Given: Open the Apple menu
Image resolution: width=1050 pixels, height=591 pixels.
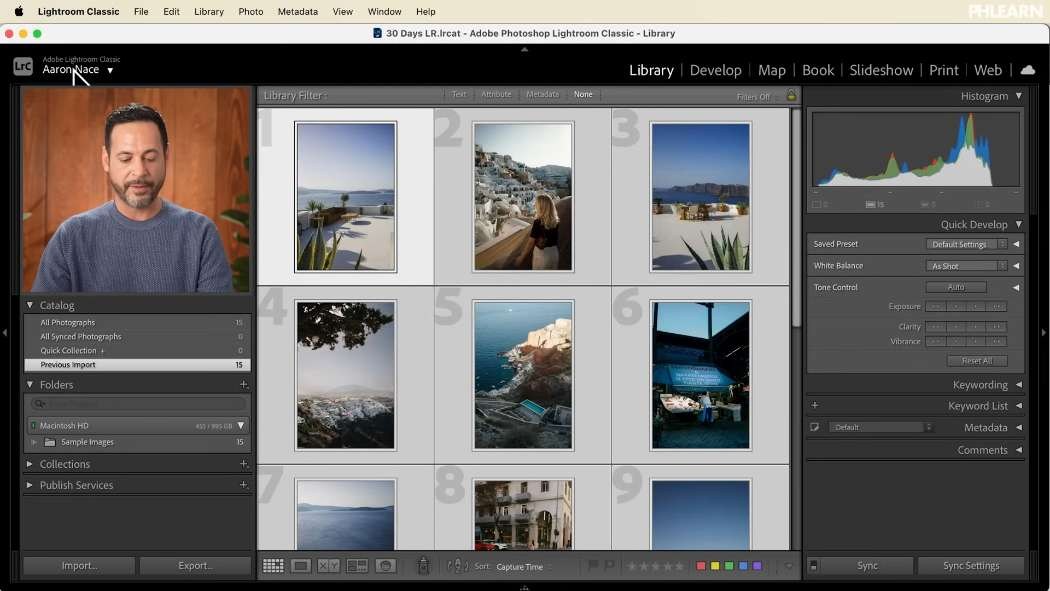Looking at the screenshot, I should (x=19, y=11).
